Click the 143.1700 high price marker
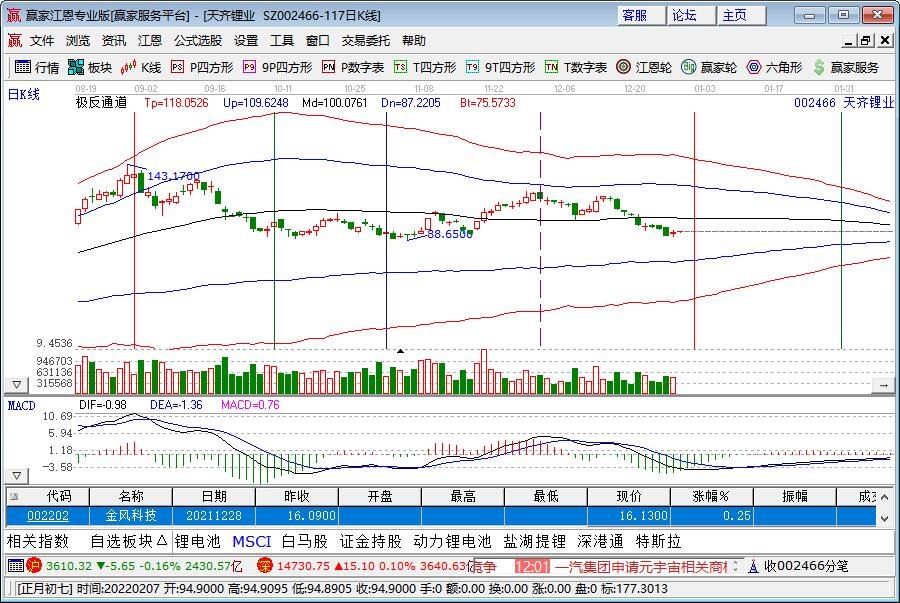Screen dimensions: 900x603 174,176
